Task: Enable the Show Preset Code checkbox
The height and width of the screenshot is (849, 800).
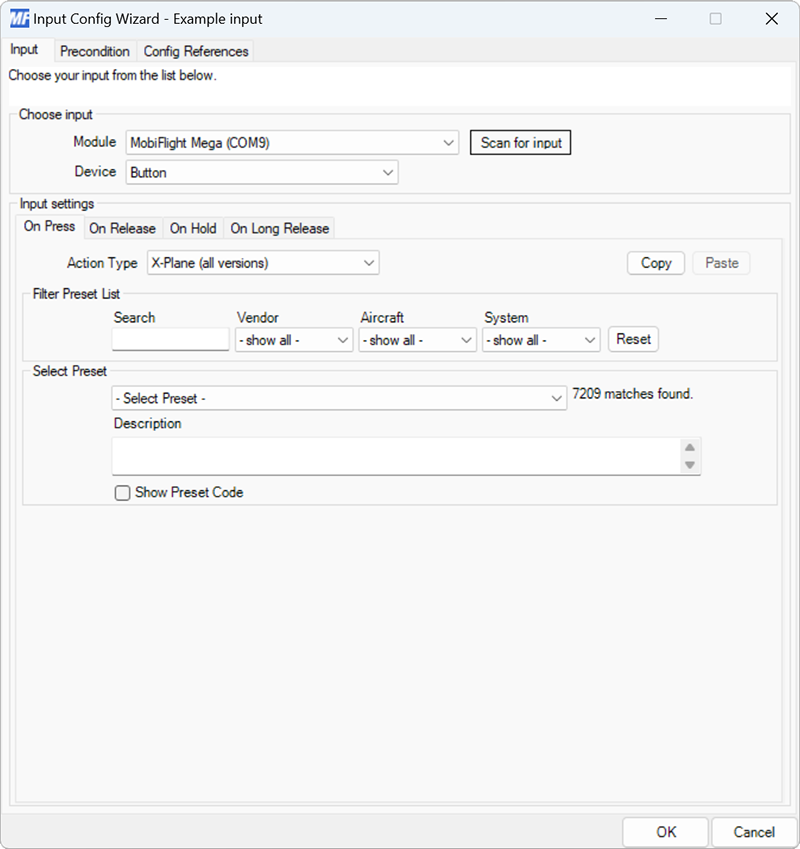Action: [x=122, y=492]
